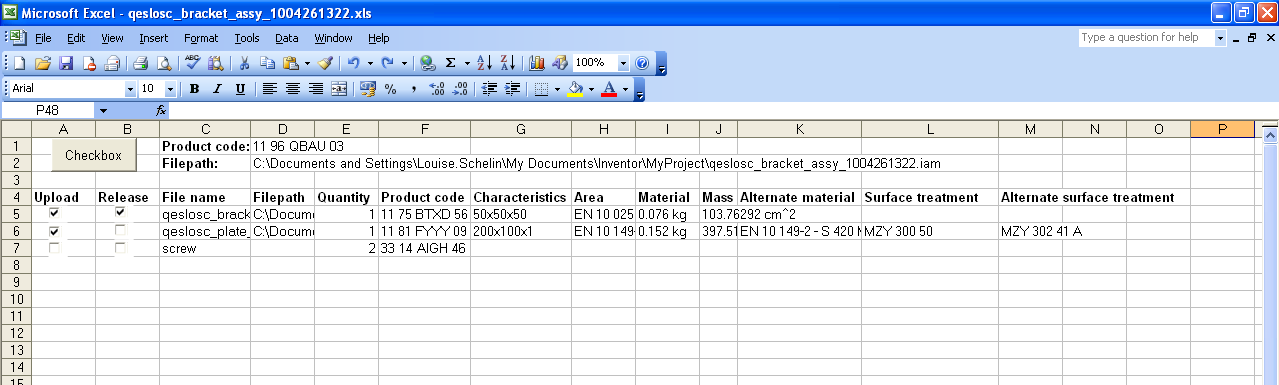Open the font size 10 dropdown
Screen dimensions: 1279x385
point(170,89)
